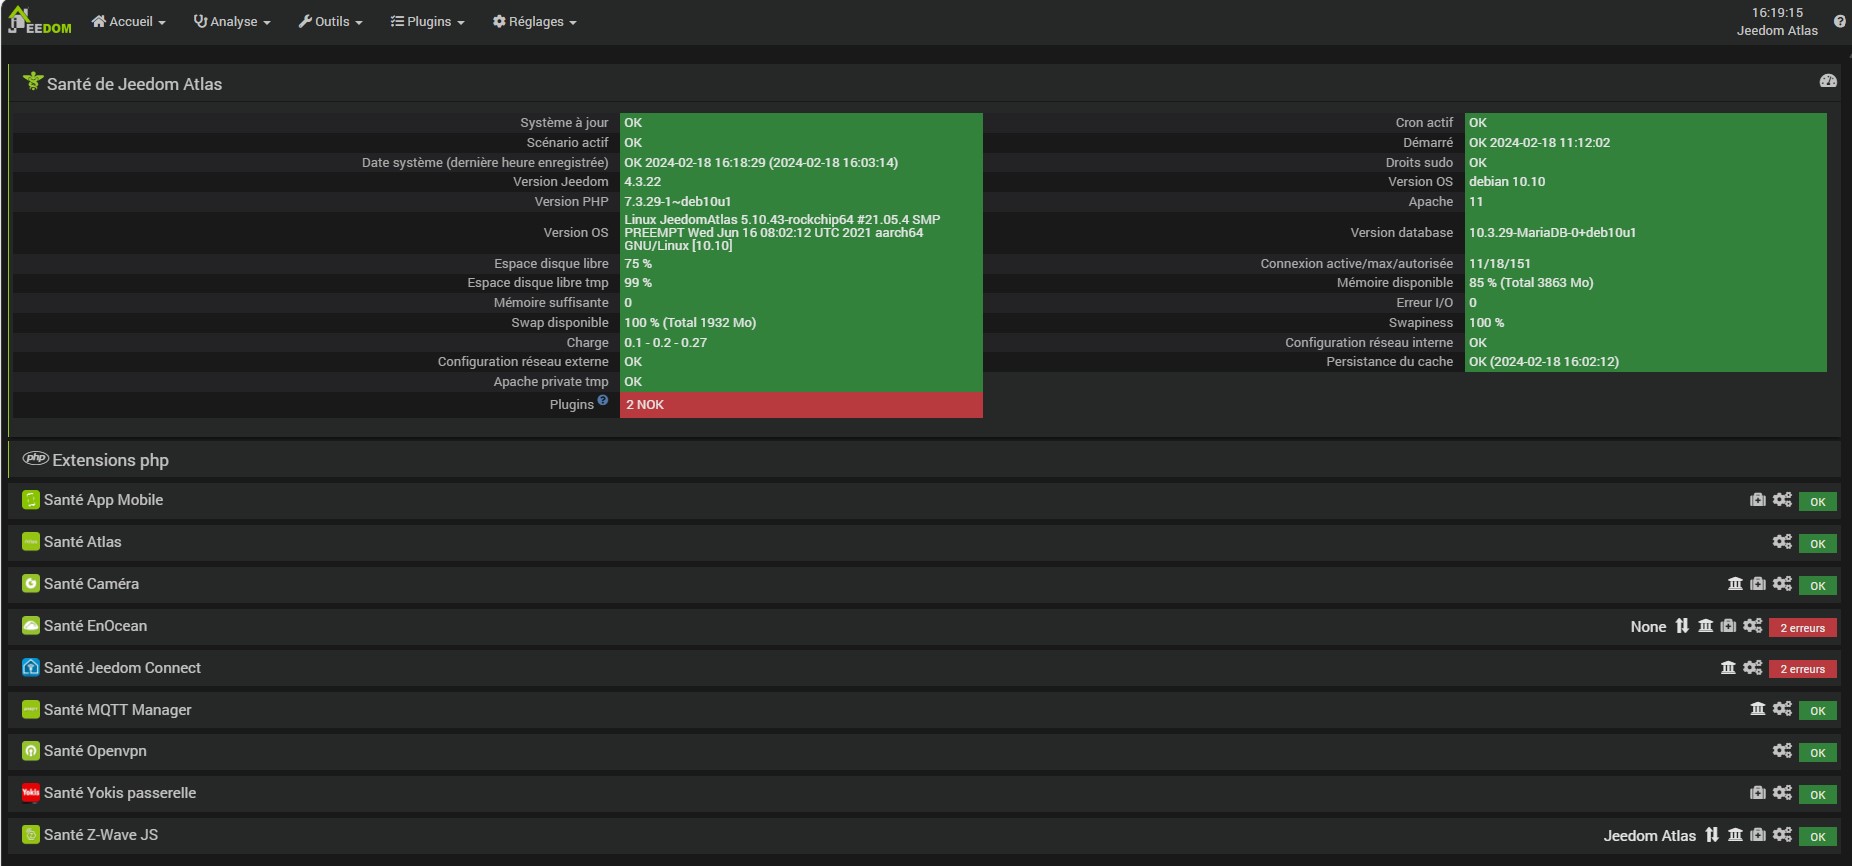Viewport: 1852px width, 866px height.
Task: Open the help question mark icon
Action: (1840, 21)
